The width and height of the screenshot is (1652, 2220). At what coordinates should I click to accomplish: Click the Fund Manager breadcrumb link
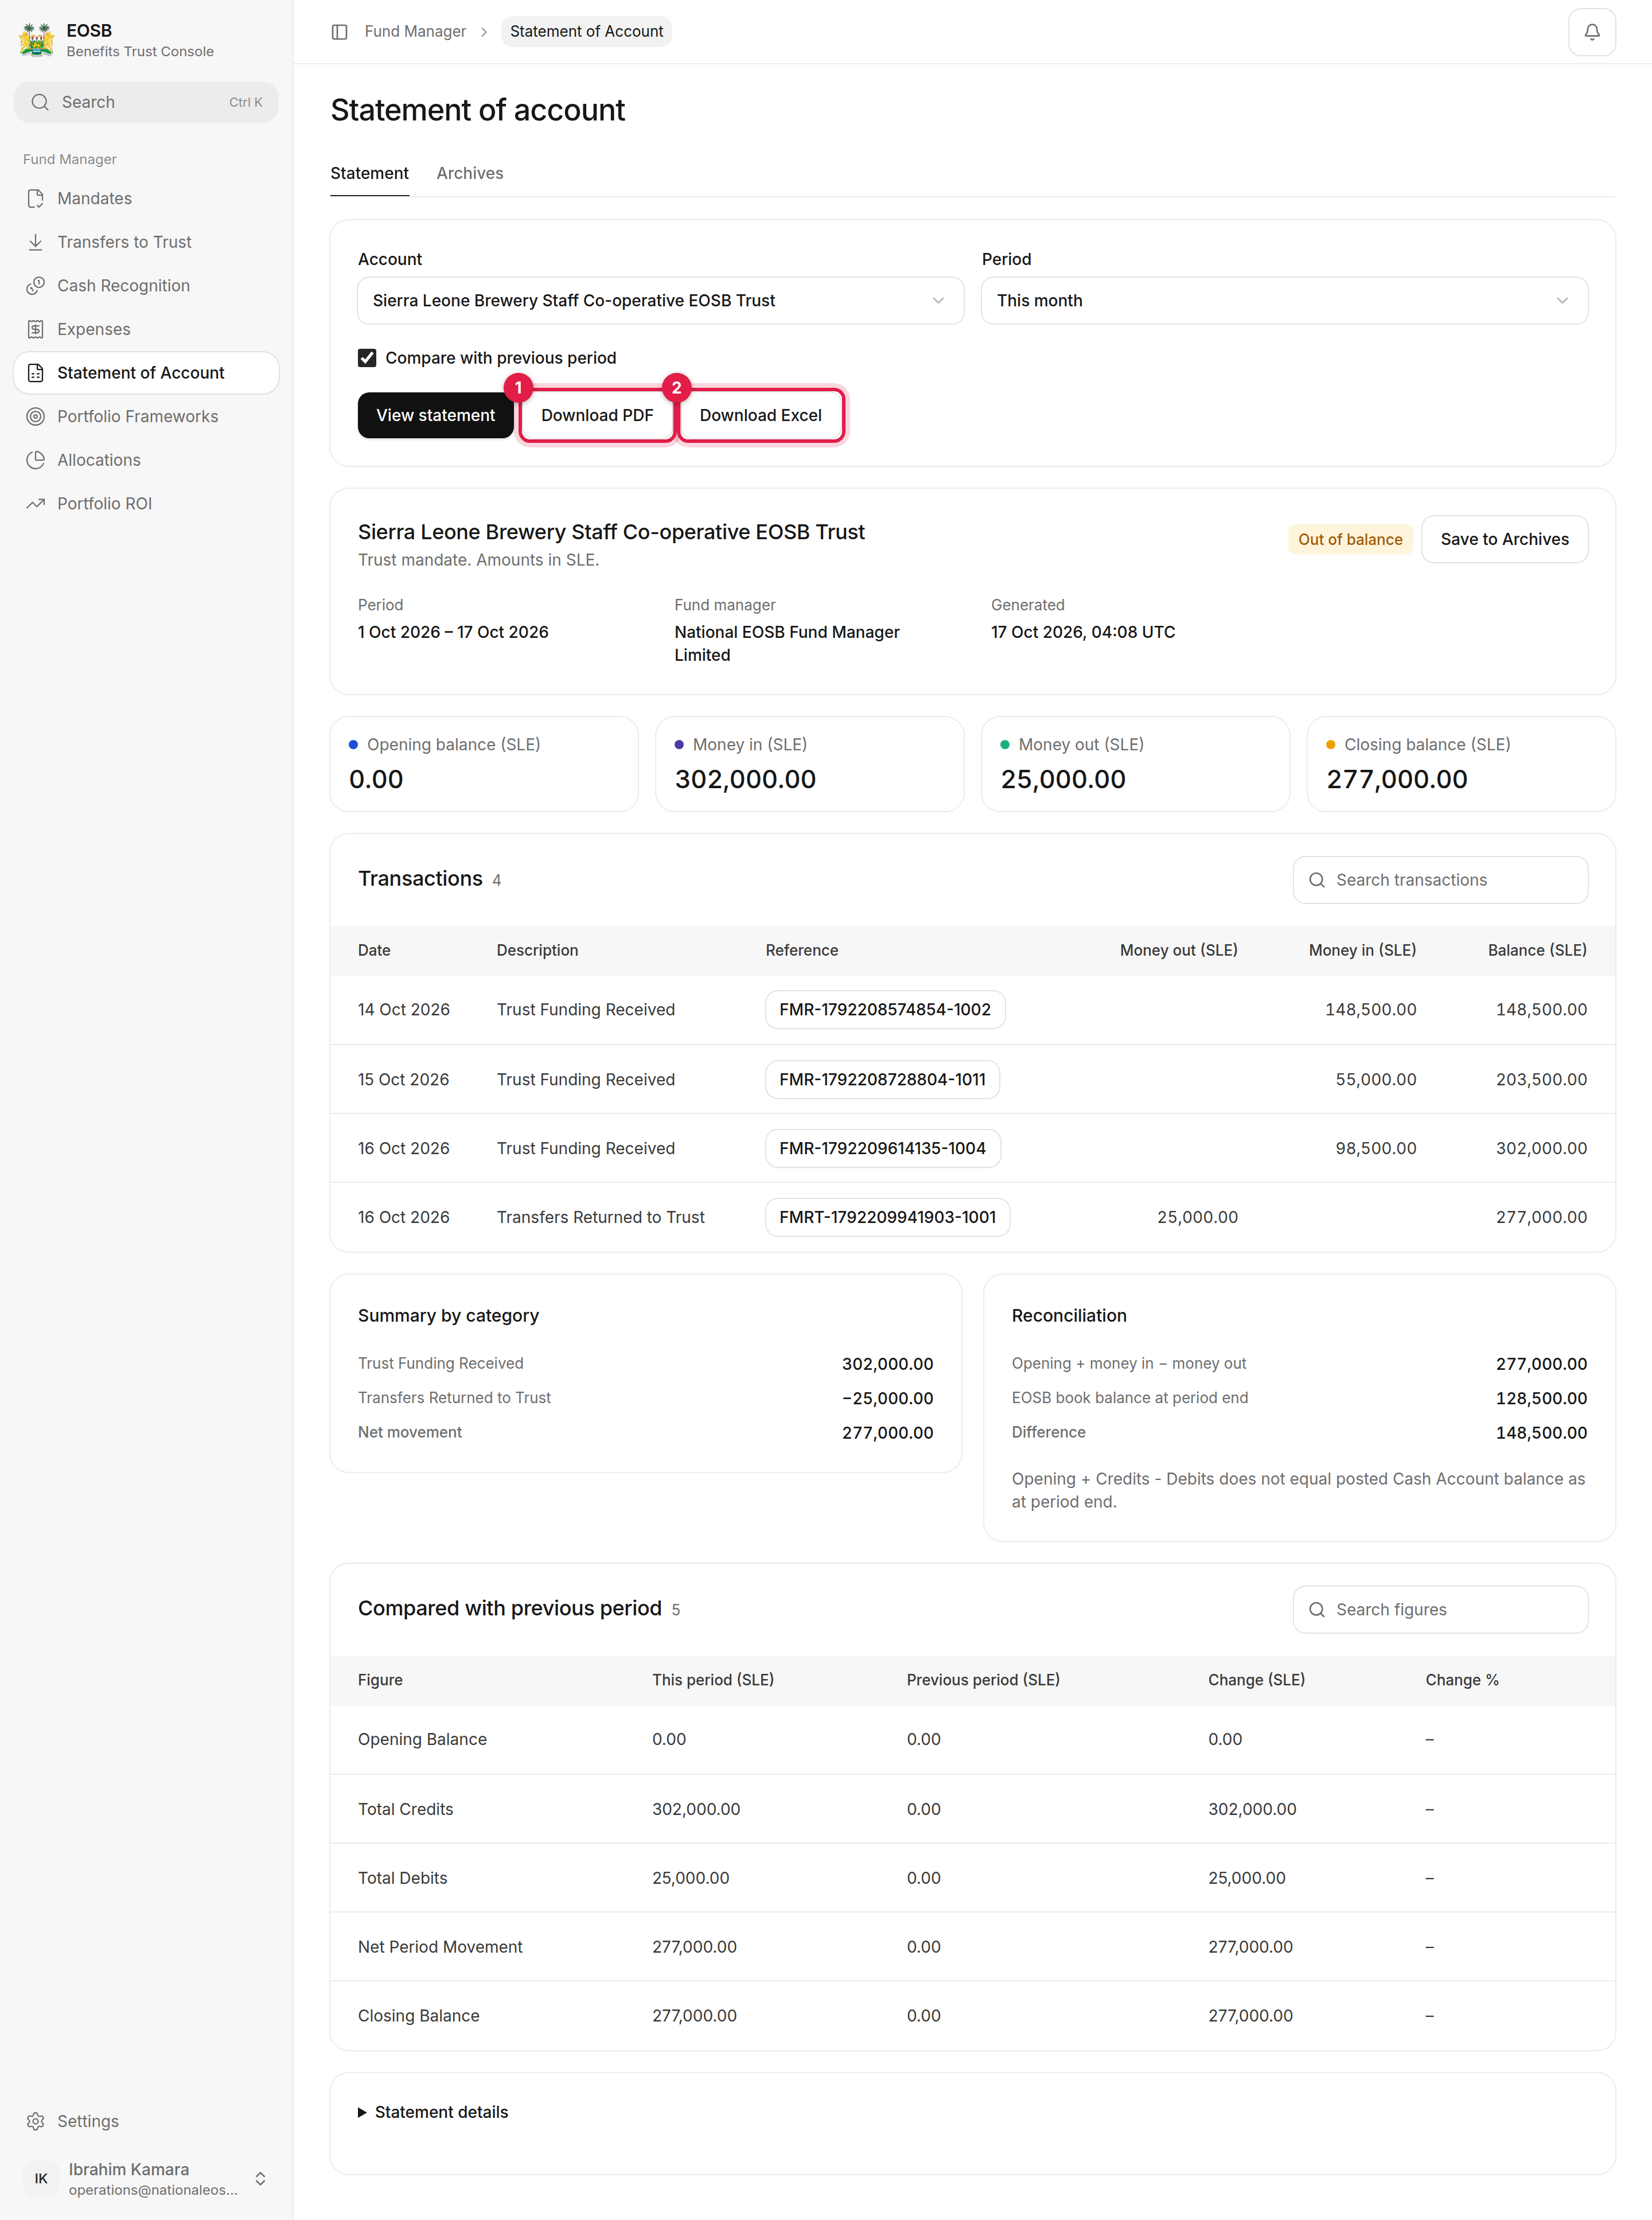(415, 32)
